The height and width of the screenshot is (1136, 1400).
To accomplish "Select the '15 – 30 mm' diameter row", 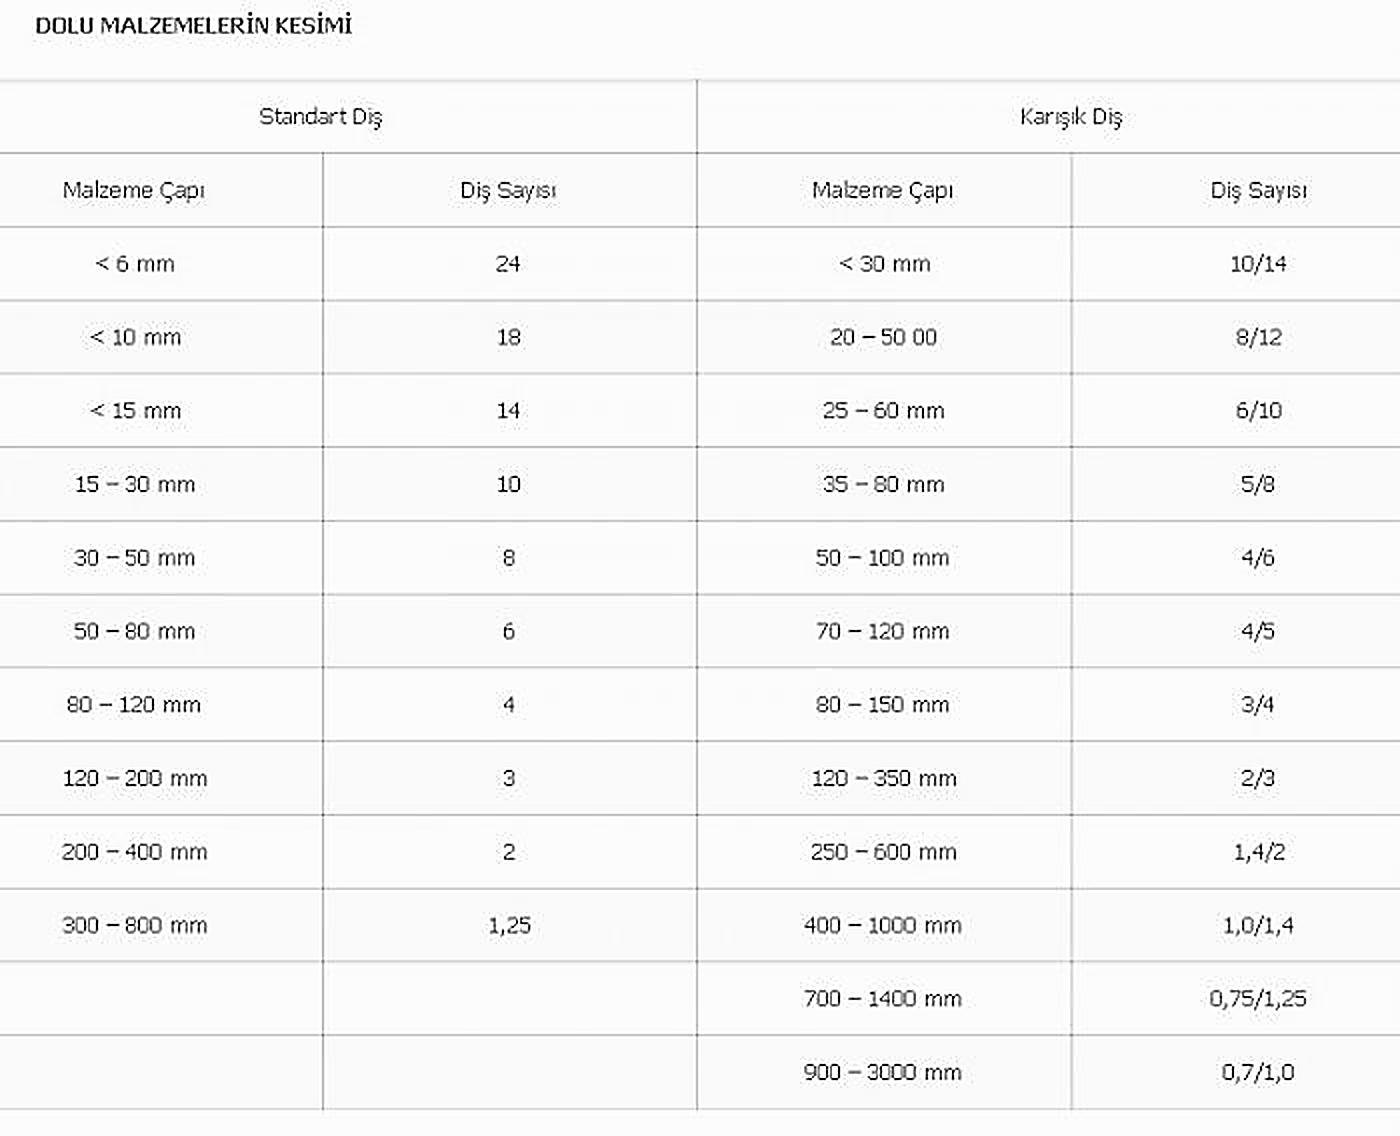I will [x=135, y=484].
